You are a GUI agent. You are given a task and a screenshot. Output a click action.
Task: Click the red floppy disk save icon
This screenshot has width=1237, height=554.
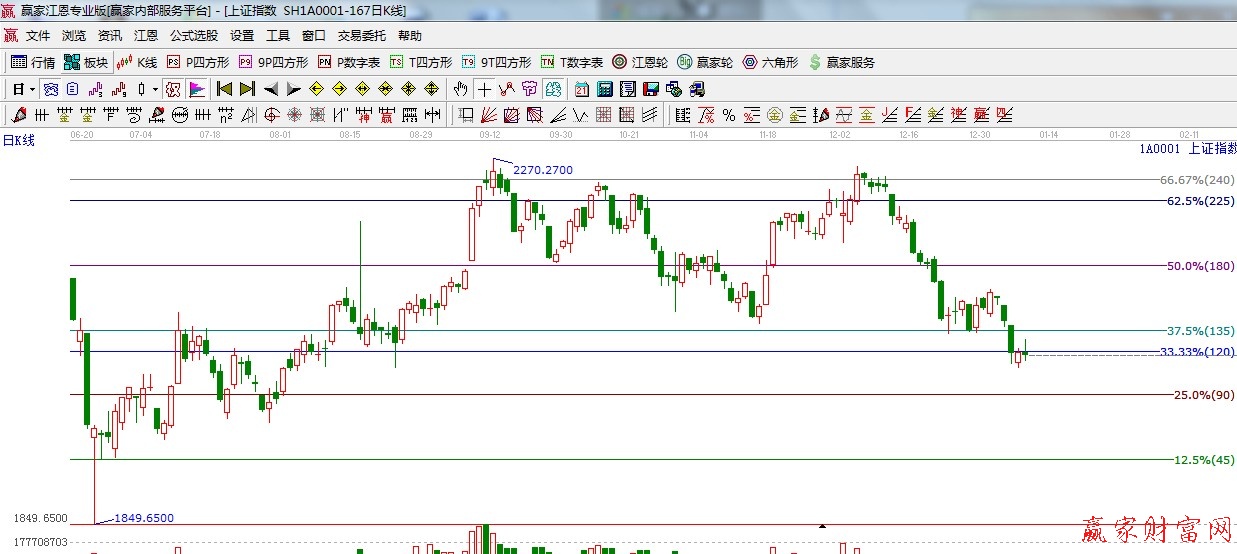click(650, 89)
